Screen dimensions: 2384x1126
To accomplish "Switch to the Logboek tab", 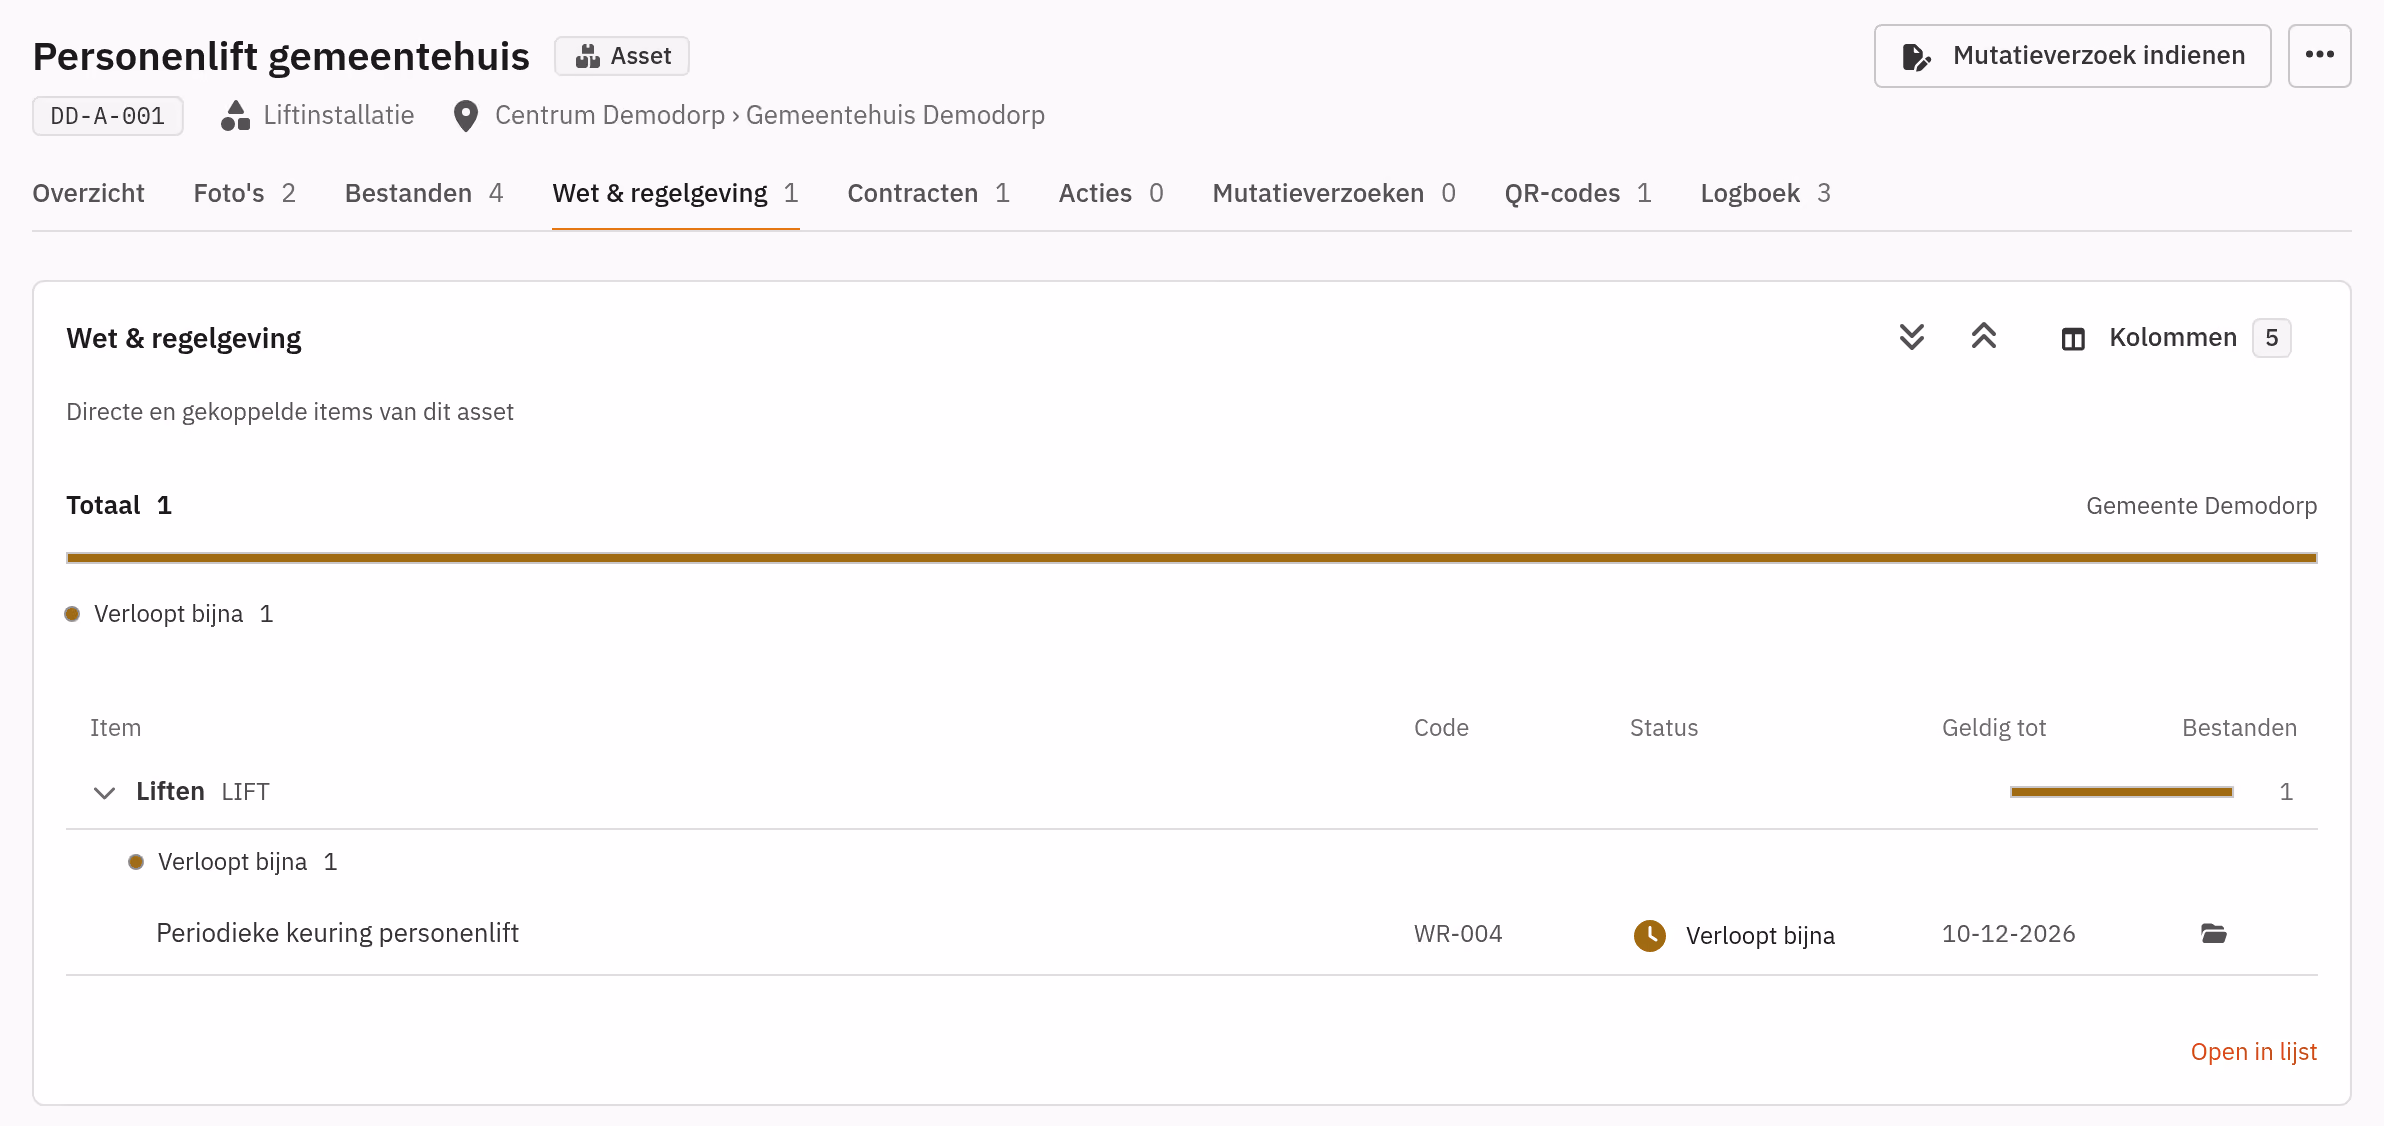I will click(x=1765, y=193).
